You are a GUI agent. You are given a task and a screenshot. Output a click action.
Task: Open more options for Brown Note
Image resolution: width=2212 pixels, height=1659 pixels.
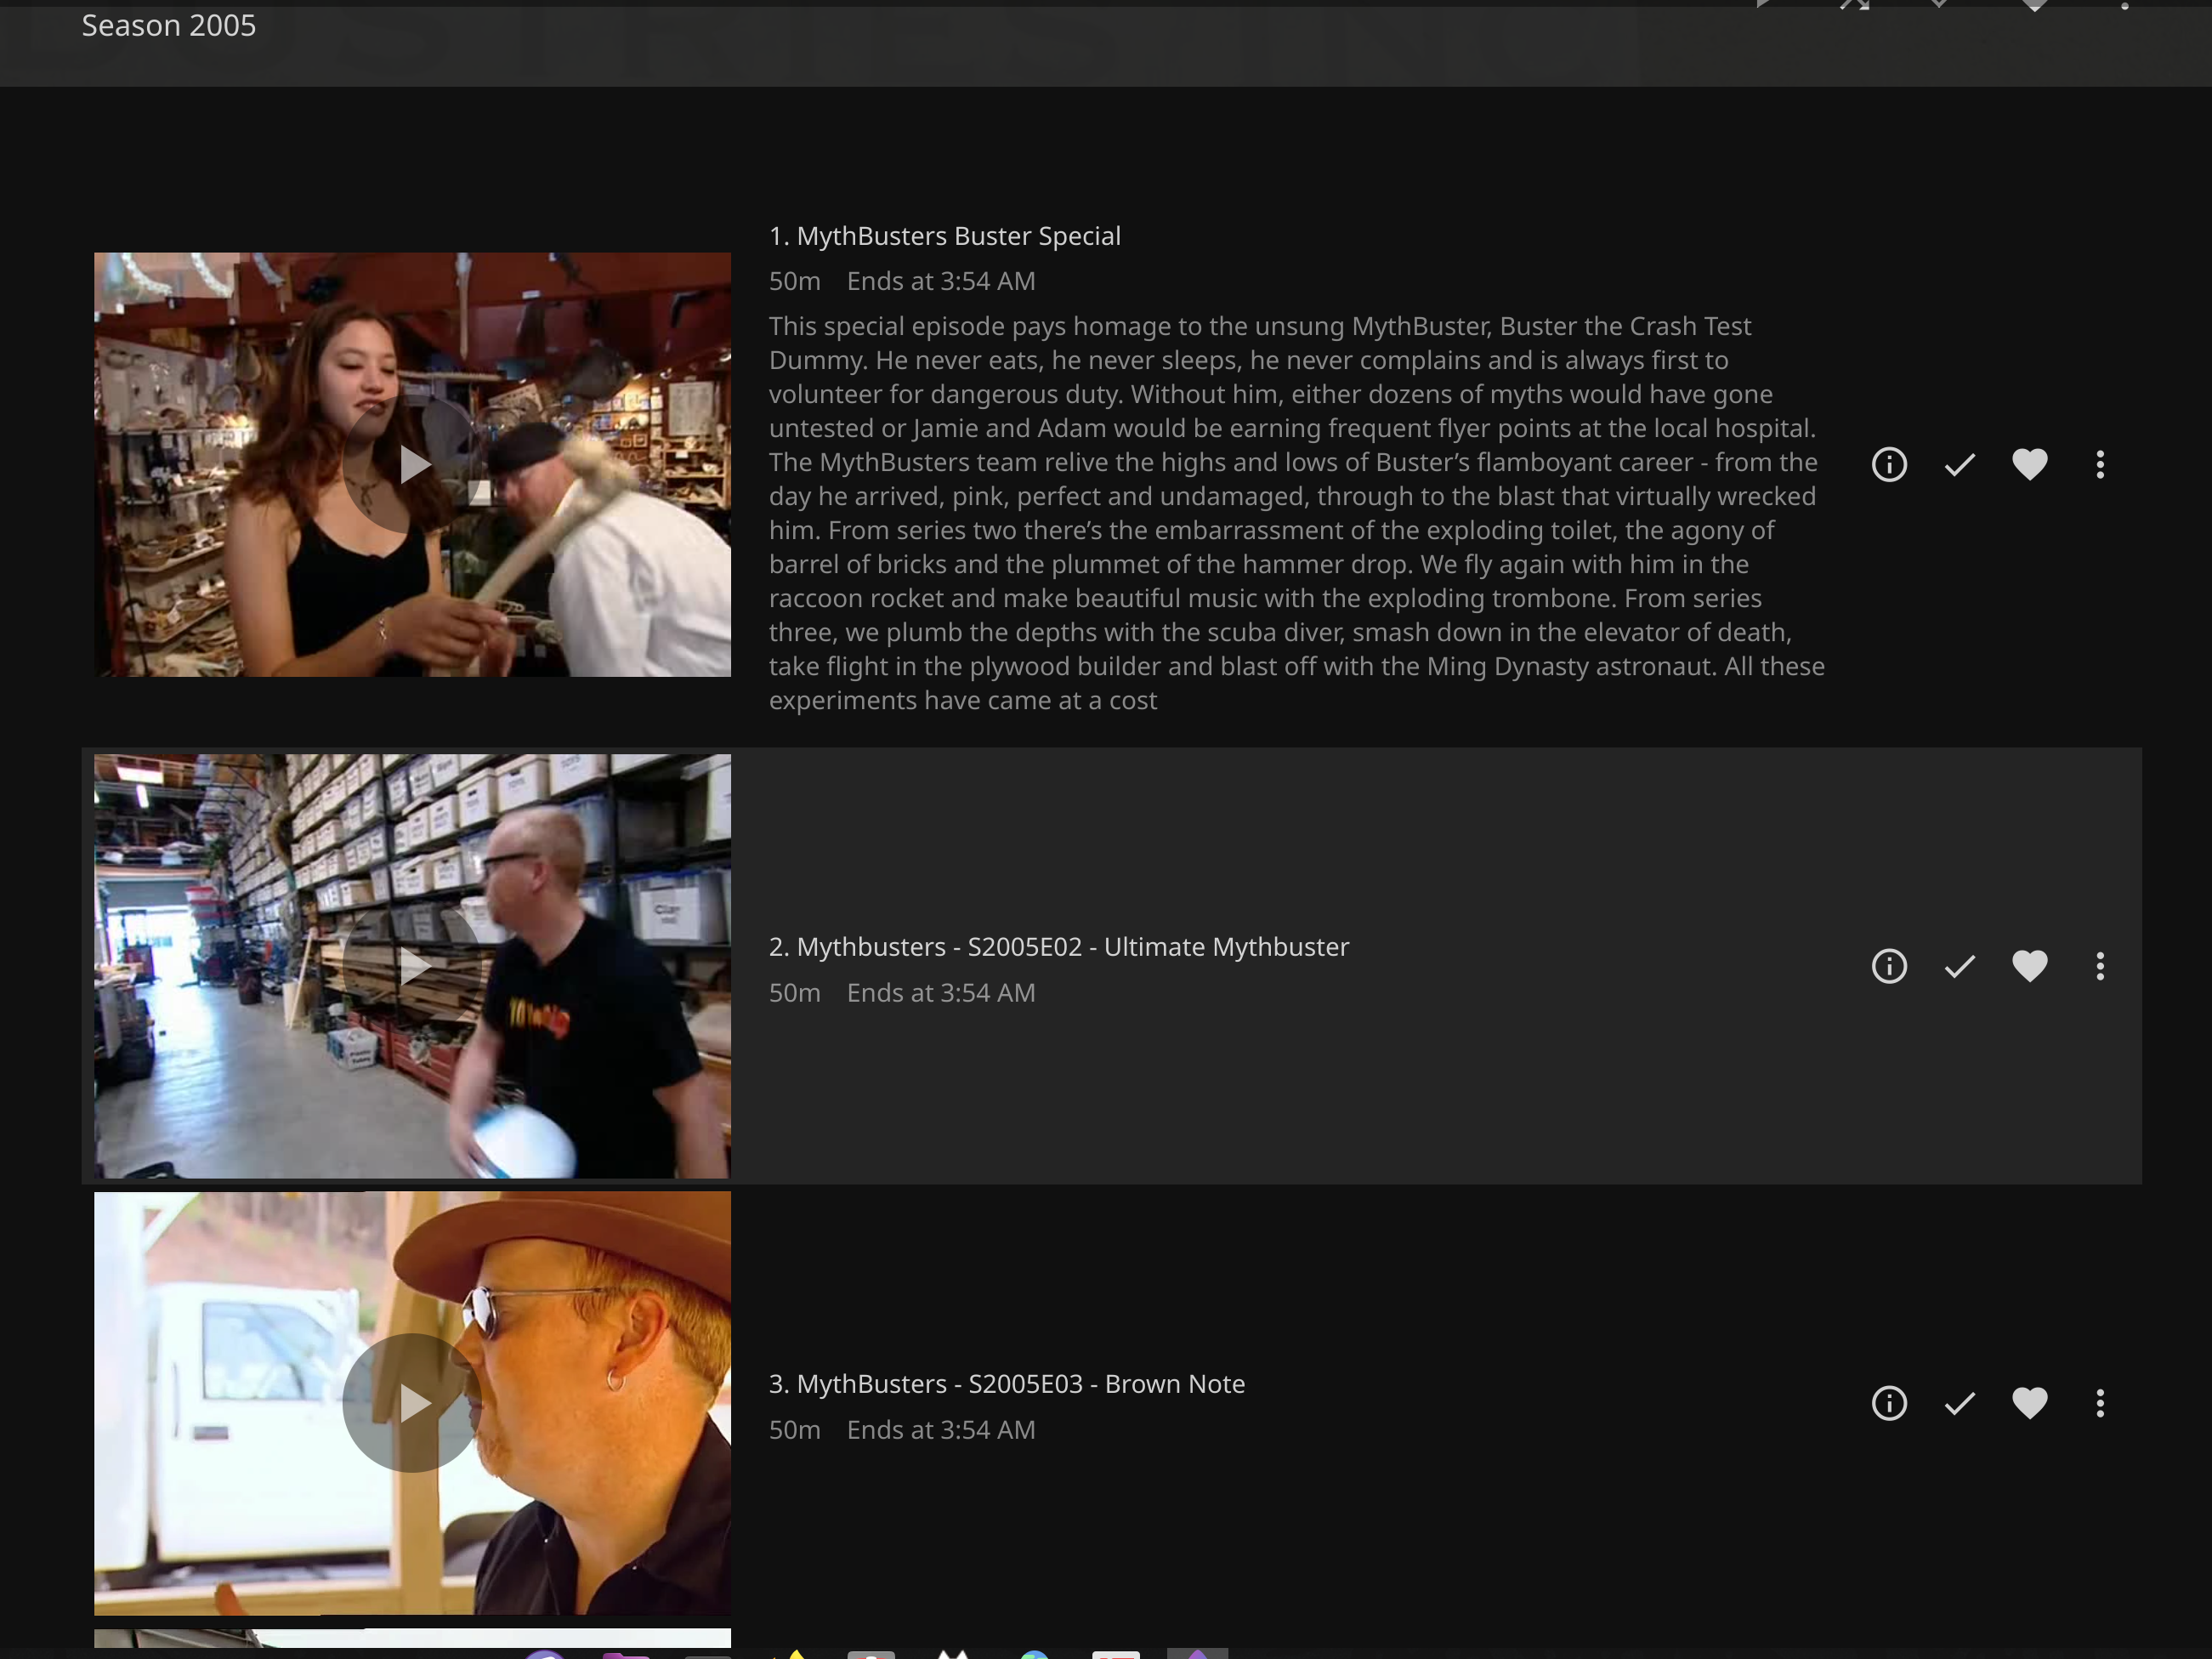(2099, 1403)
